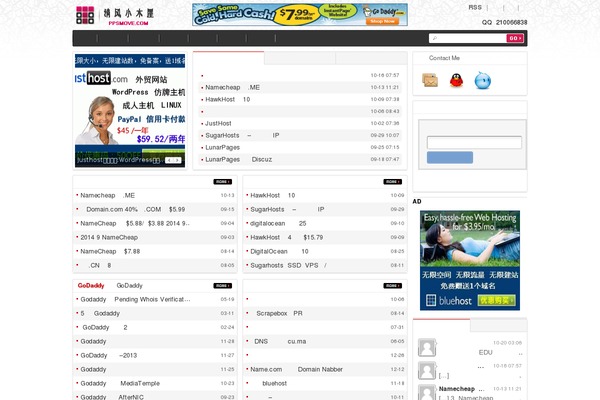Click the avatar of the 10-16 07:57 comment
This screenshot has height=400, width=600.
427,371
